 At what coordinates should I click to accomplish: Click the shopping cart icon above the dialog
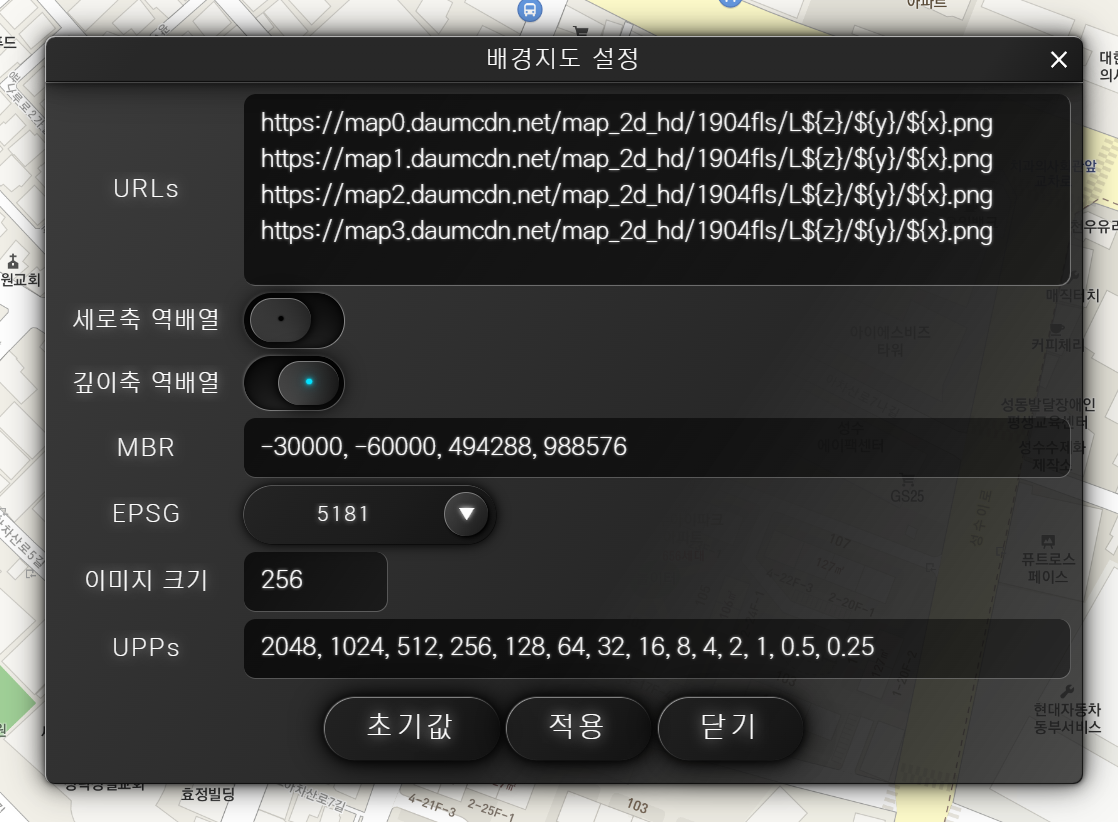coord(581,31)
